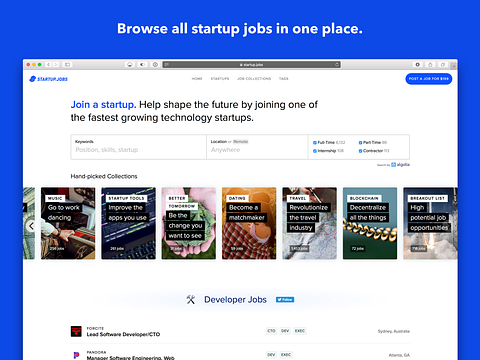Viewport: 480px width, 360px height.
Task: Click the Startup.Jobs logo
Action: click(48, 79)
